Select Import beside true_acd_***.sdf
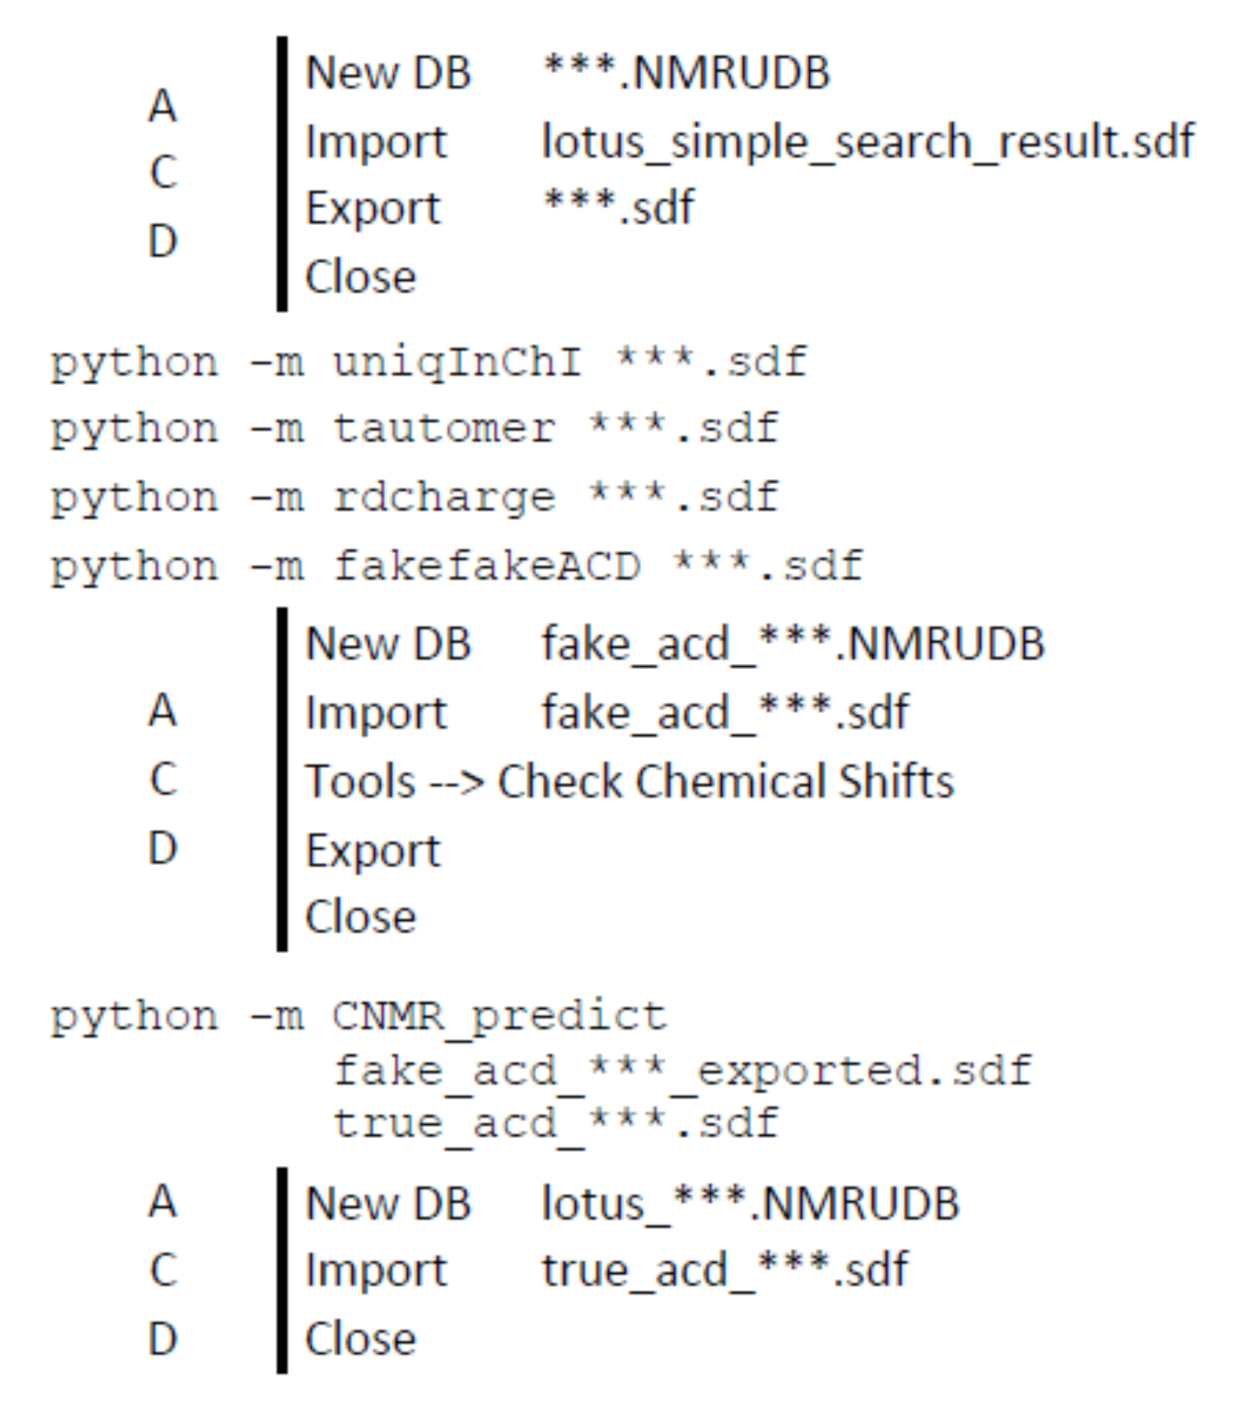Image resolution: width=1238 pixels, height=1405 pixels. [376, 1271]
